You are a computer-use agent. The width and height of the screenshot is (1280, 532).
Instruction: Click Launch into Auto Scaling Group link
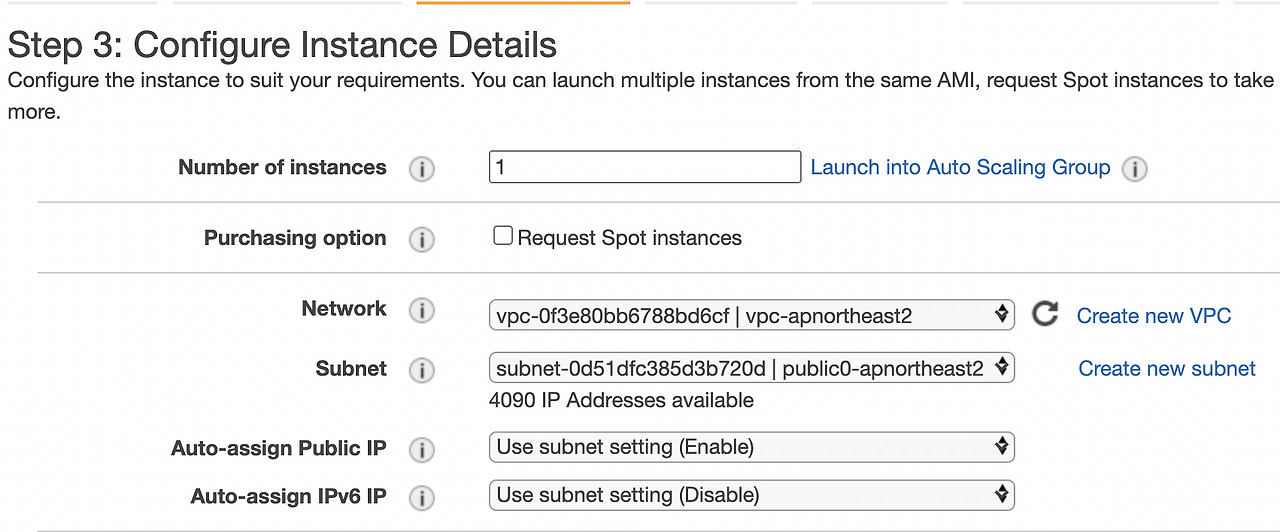[x=960, y=167]
